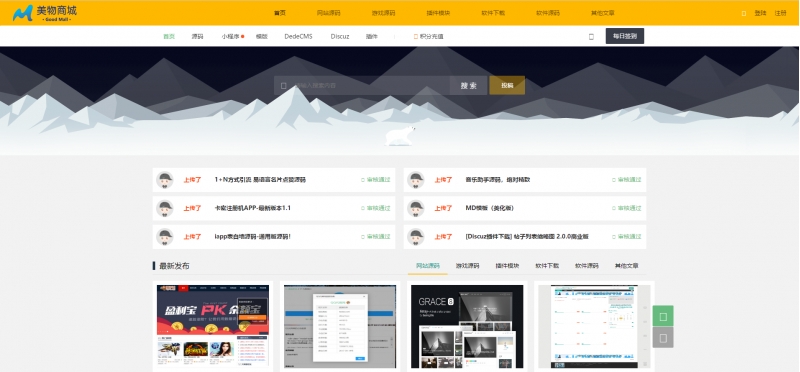Click 审核通过 status in the 1+N方式引流 row
This screenshot has width=800, height=372.
[x=376, y=180]
